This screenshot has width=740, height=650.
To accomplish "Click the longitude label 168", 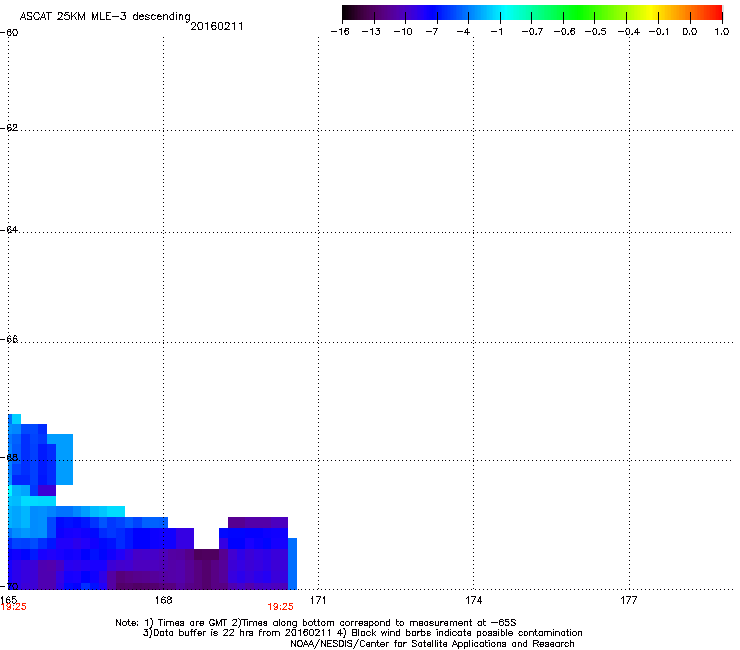I will [163, 600].
